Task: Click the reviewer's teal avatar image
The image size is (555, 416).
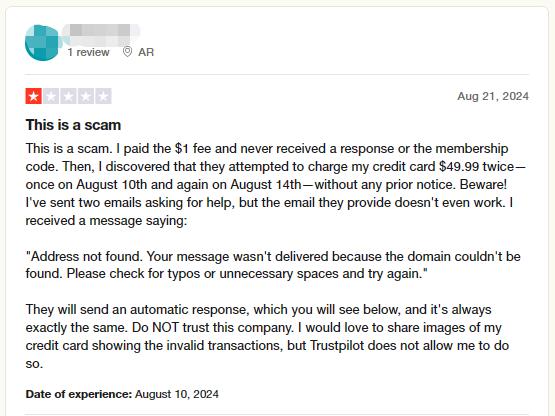Action: (x=42, y=43)
